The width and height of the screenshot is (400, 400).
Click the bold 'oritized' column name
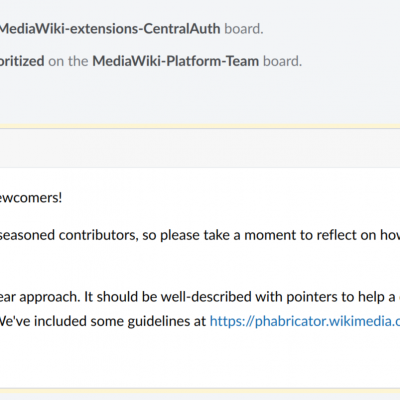point(22,61)
